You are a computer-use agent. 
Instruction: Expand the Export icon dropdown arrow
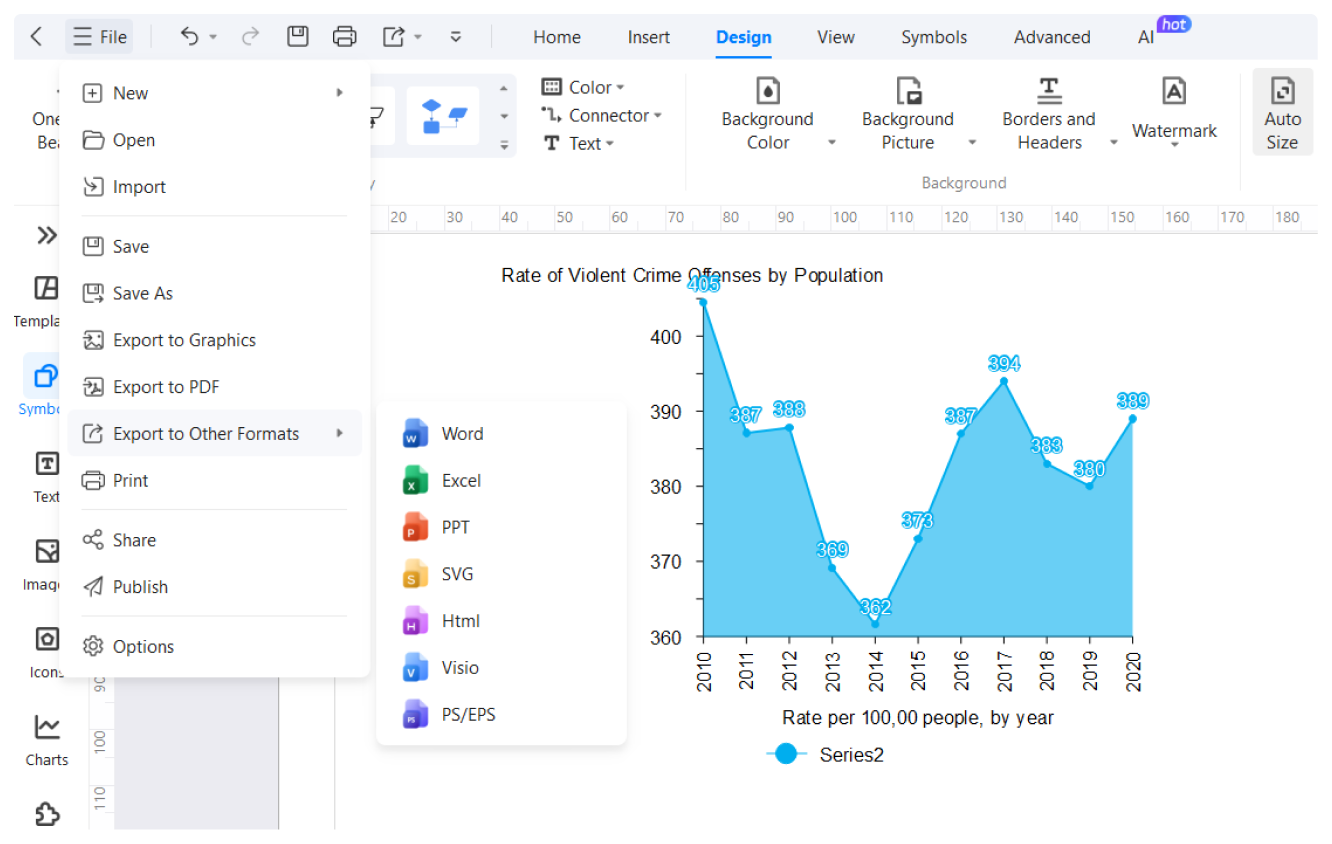coord(418,38)
